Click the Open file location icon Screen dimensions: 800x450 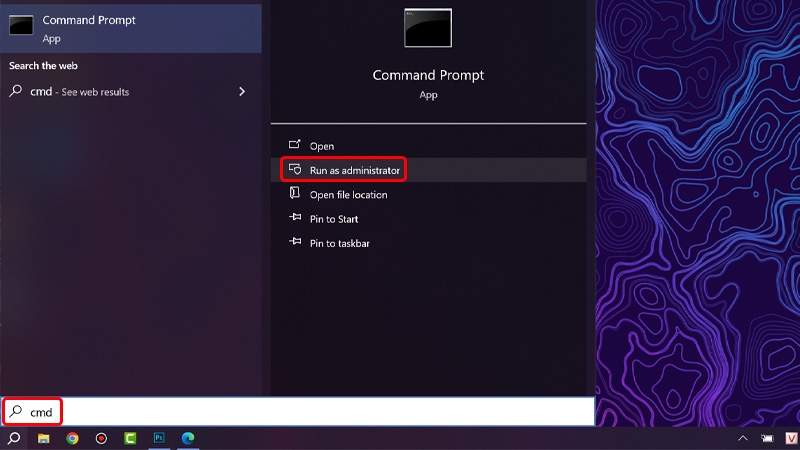[x=294, y=193]
